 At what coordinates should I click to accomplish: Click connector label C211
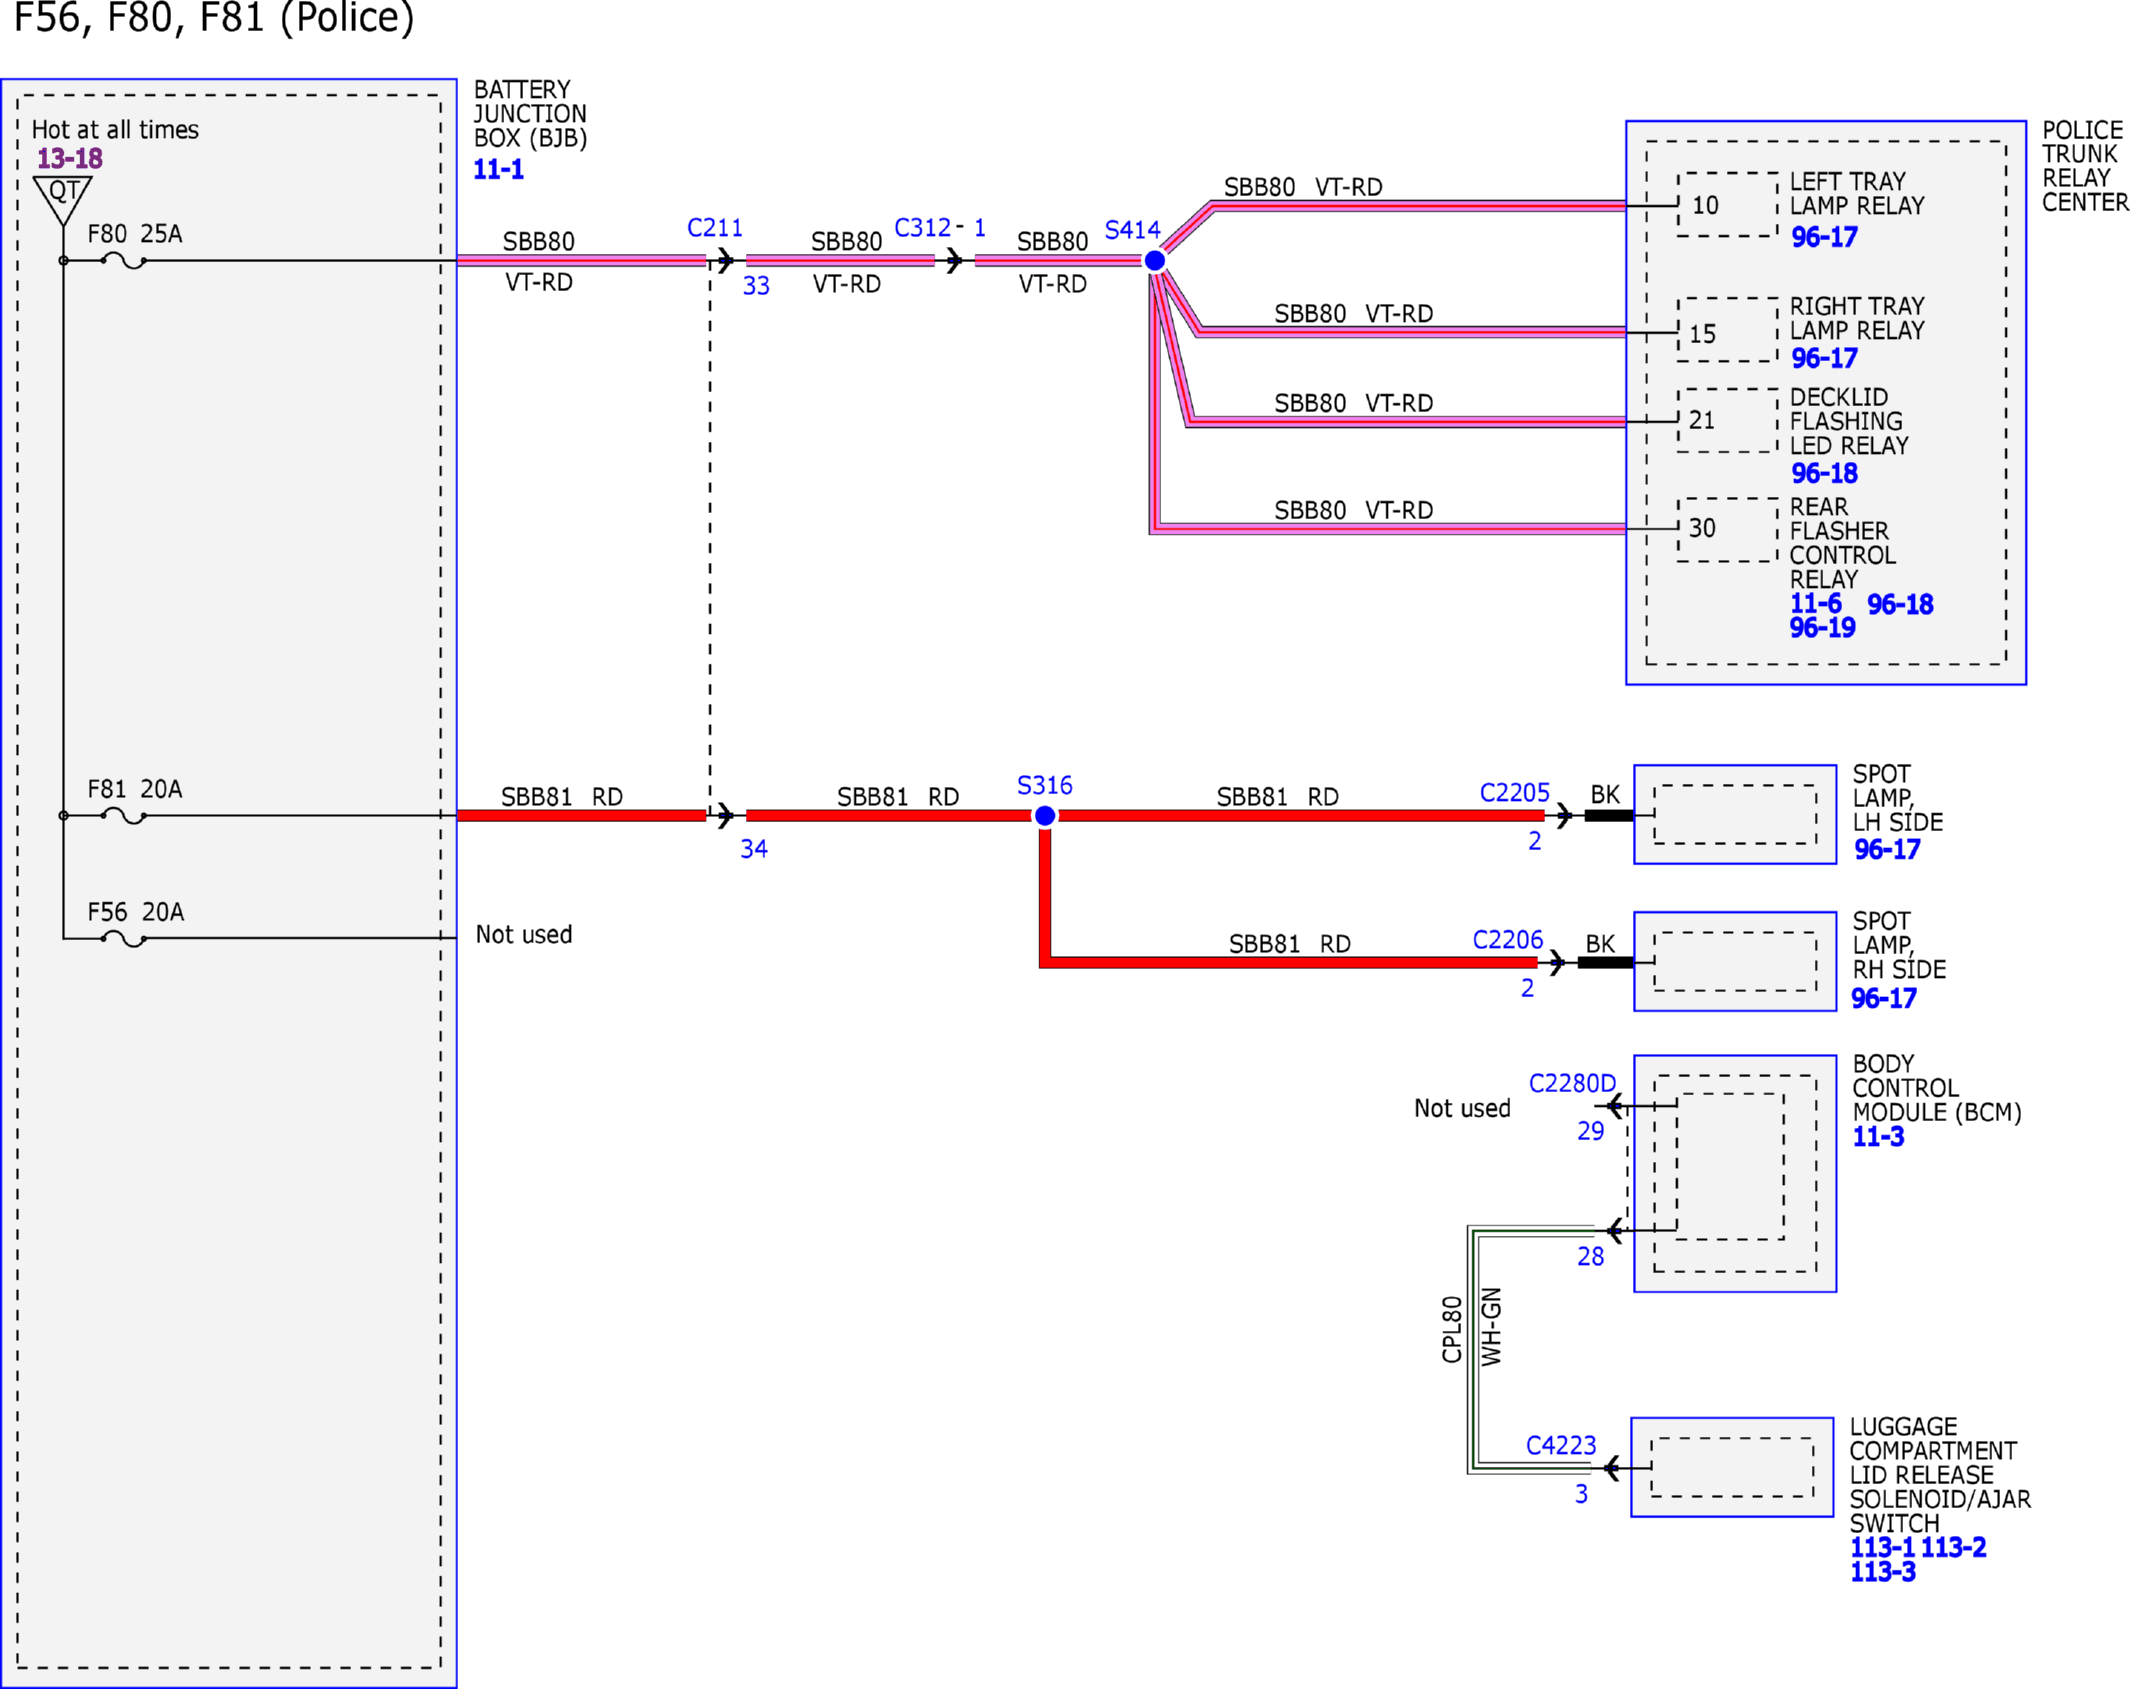click(x=714, y=228)
